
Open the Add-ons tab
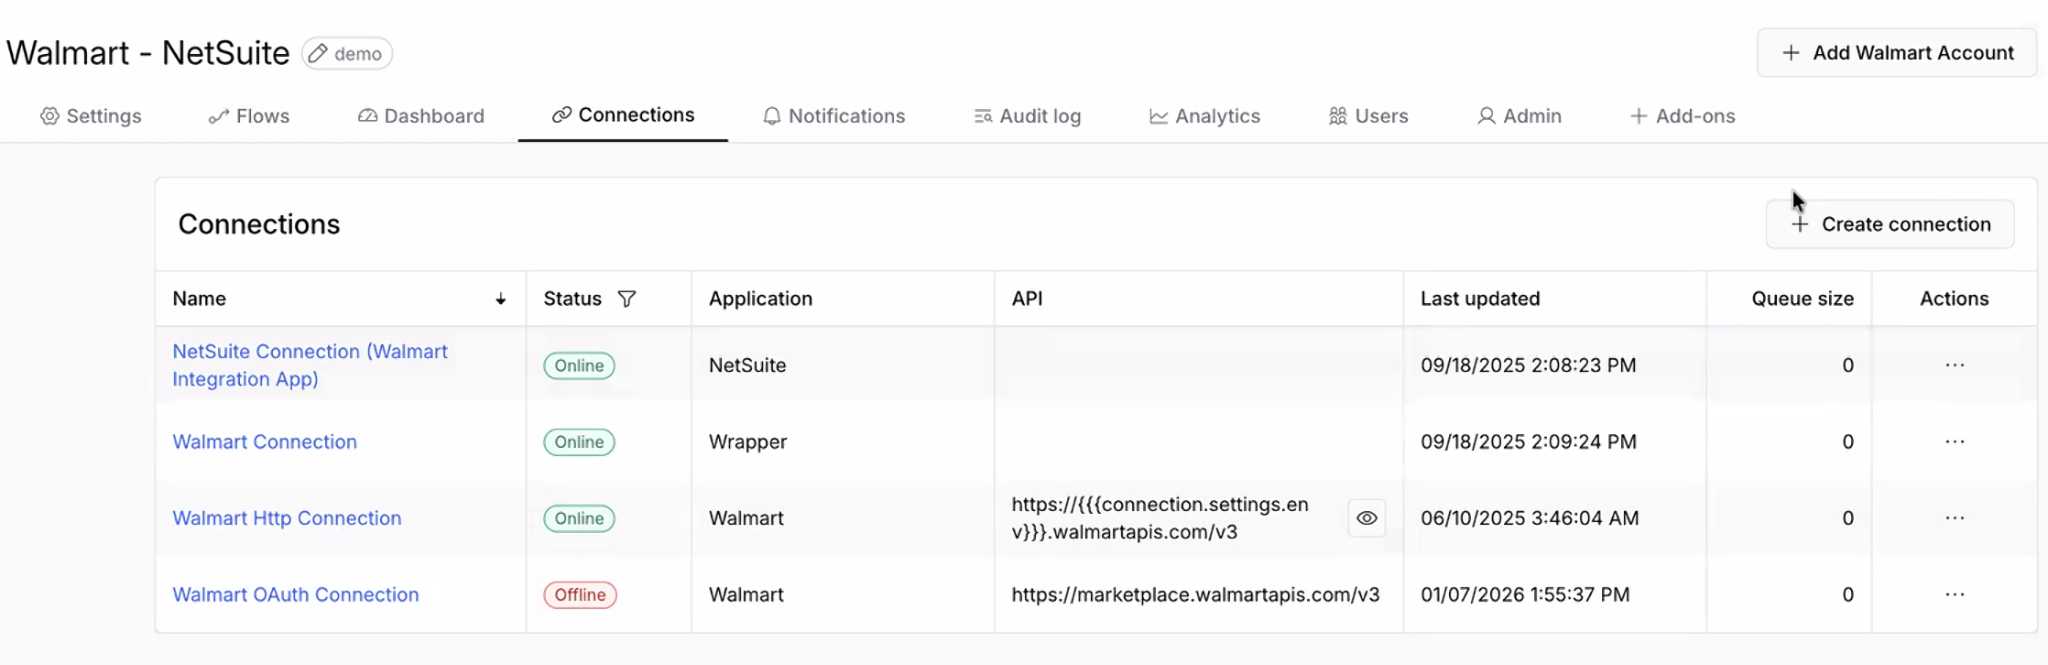tap(1683, 116)
